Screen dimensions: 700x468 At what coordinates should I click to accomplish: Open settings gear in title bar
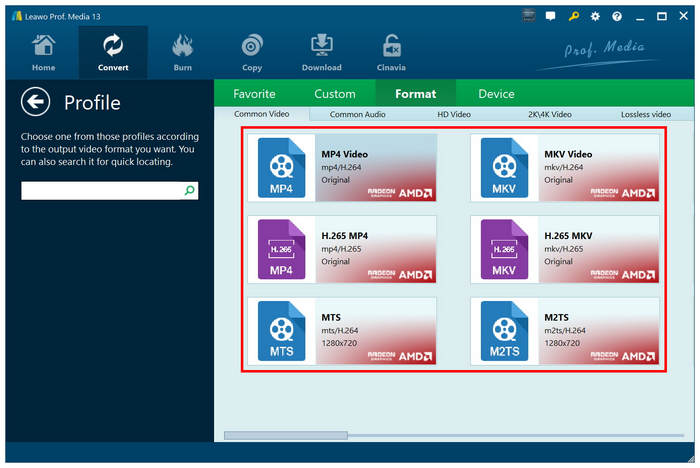click(x=595, y=17)
